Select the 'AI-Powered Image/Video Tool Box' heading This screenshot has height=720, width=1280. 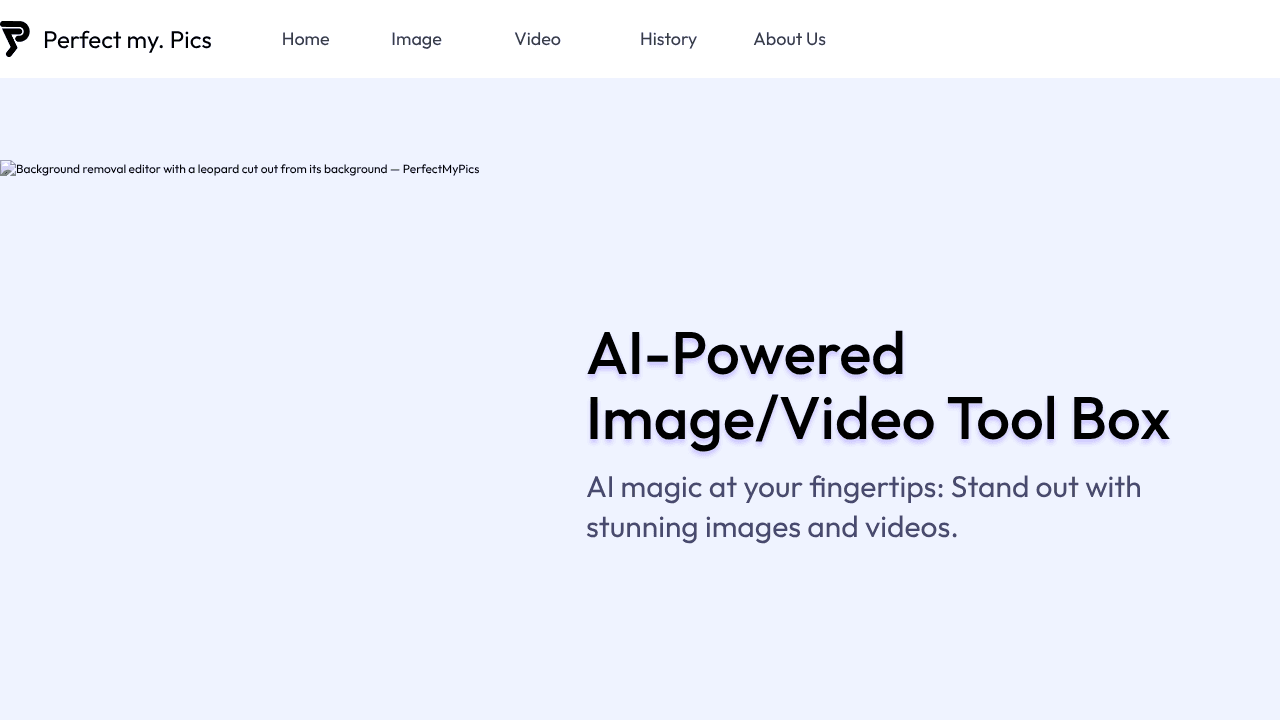click(x=877, y=386)
